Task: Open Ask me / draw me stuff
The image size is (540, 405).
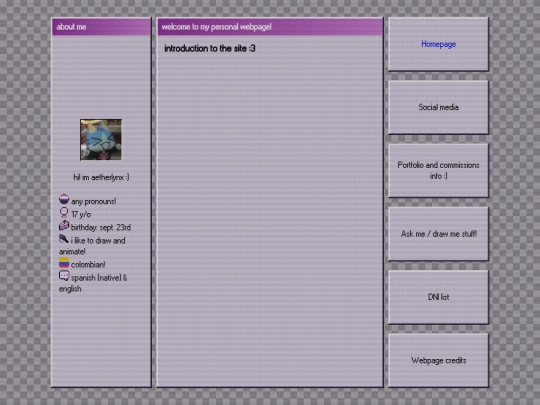Action: click(438, 234)
